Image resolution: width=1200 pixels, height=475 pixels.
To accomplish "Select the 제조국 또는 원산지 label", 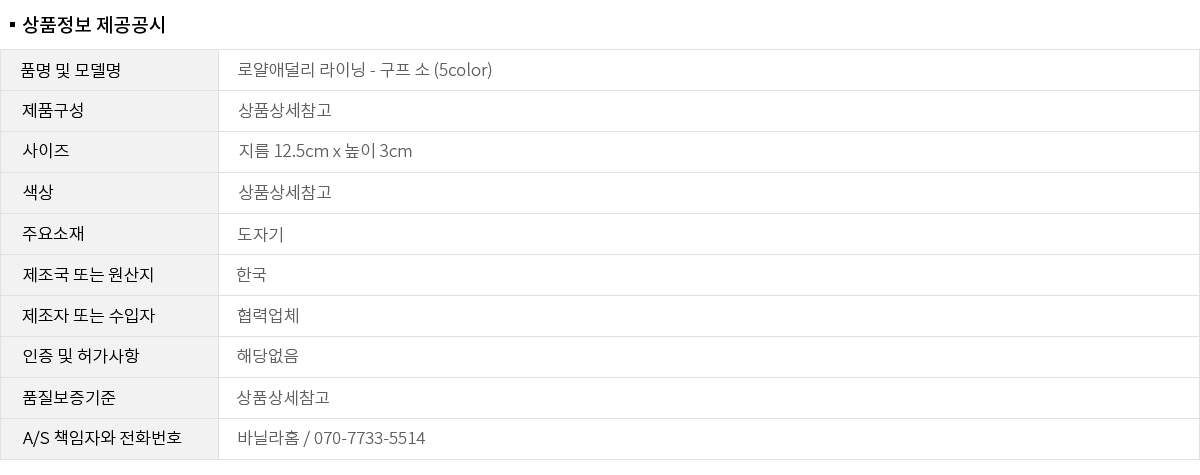I will pyautogui.click(x=88, y=275).
